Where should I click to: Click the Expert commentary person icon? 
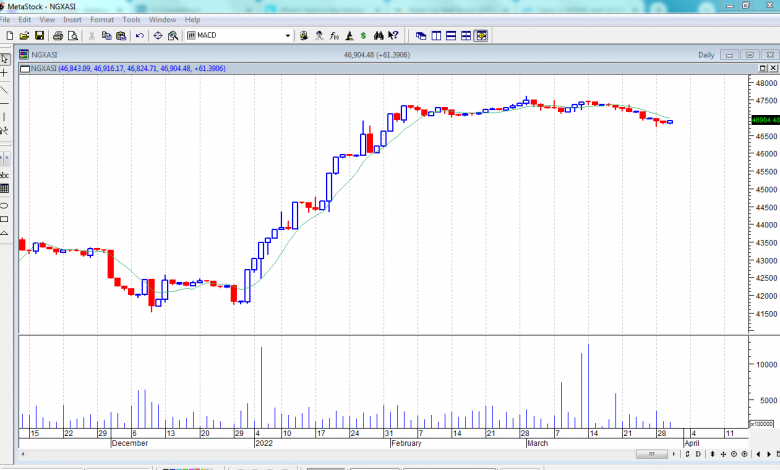(319, 35)
